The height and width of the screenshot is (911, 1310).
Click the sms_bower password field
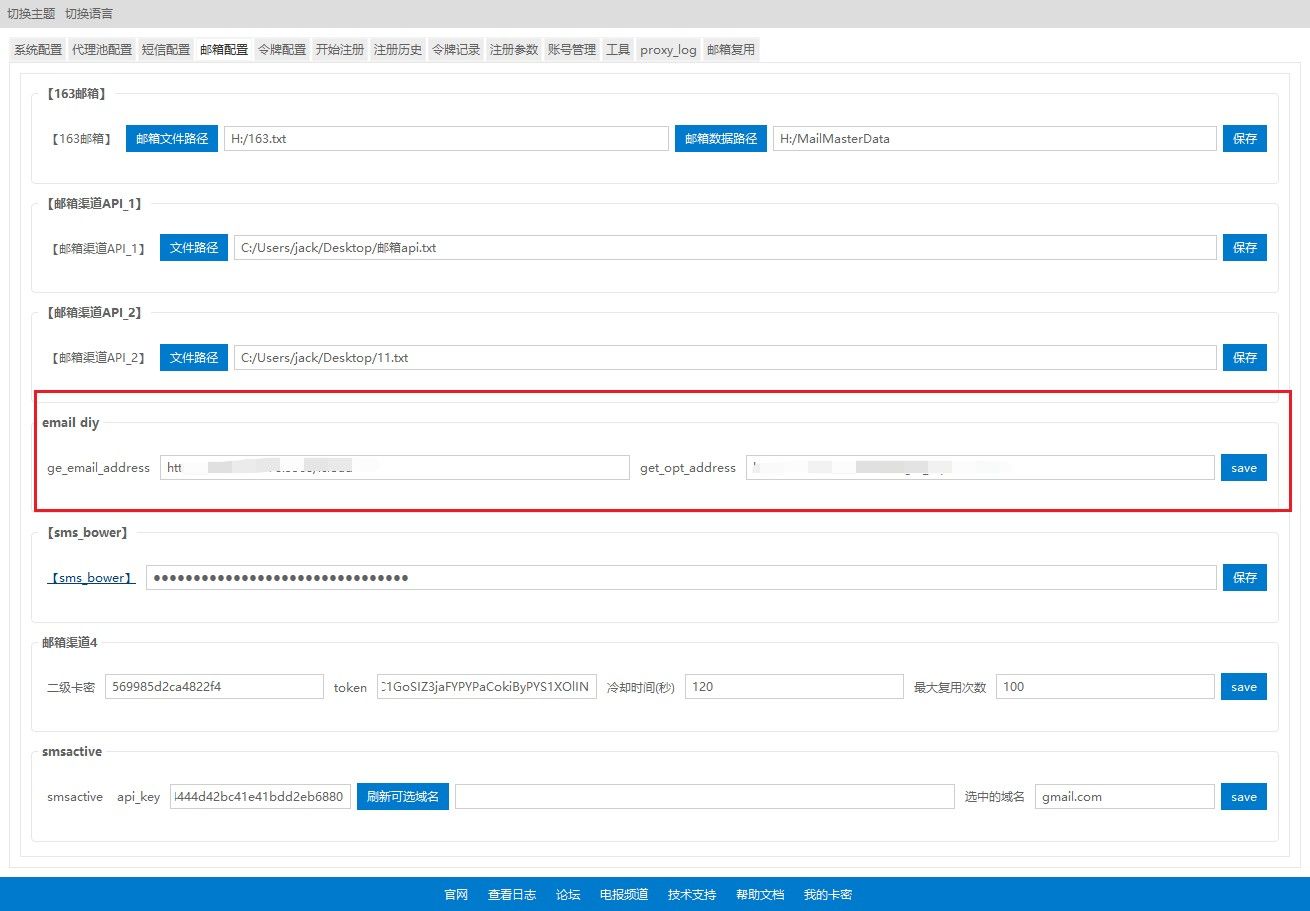(680, 578)
